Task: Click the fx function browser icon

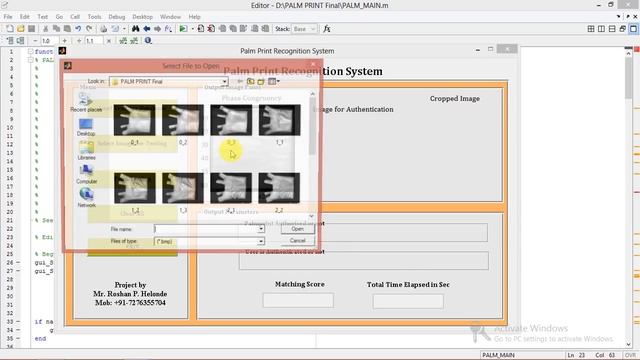Action: pyautogui.click(x=327, y=29)
